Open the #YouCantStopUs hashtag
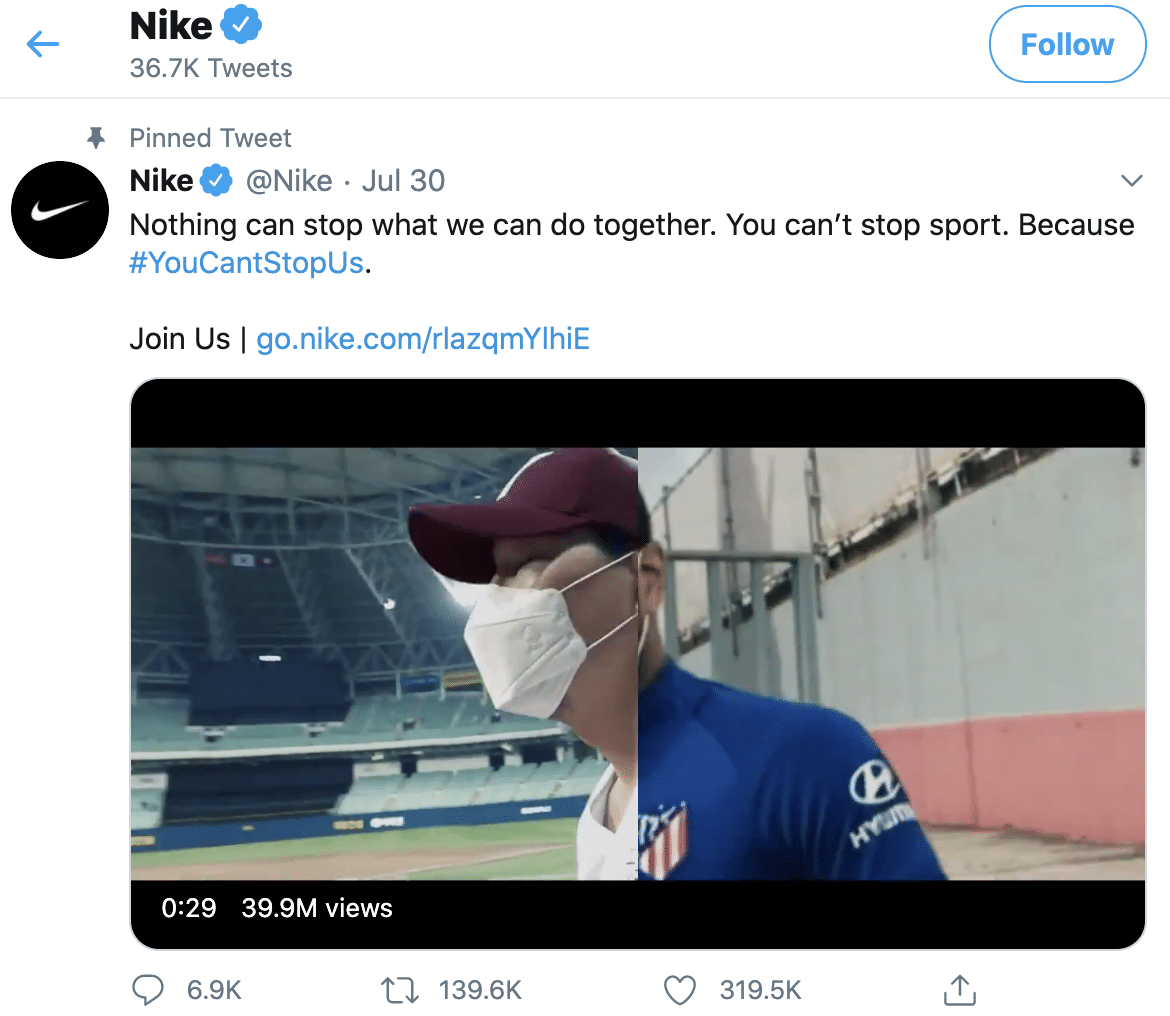 tap(246, 265)
